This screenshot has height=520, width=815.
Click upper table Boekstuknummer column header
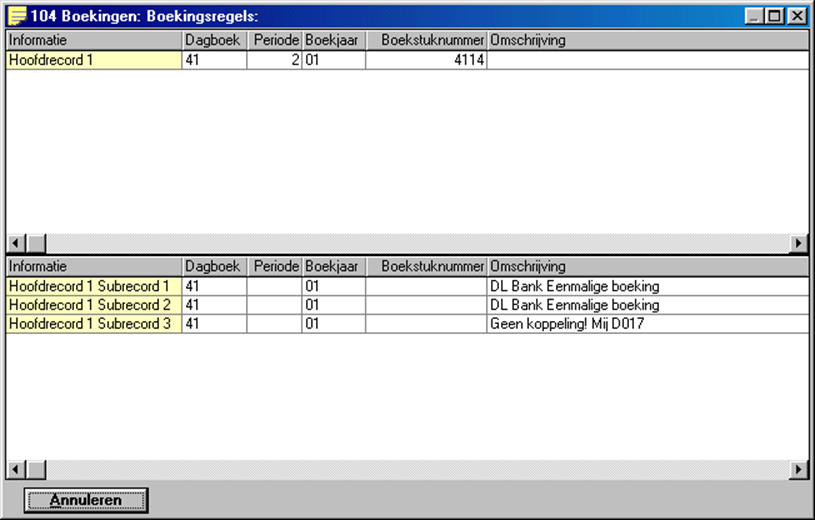click(x=426, y=40)
